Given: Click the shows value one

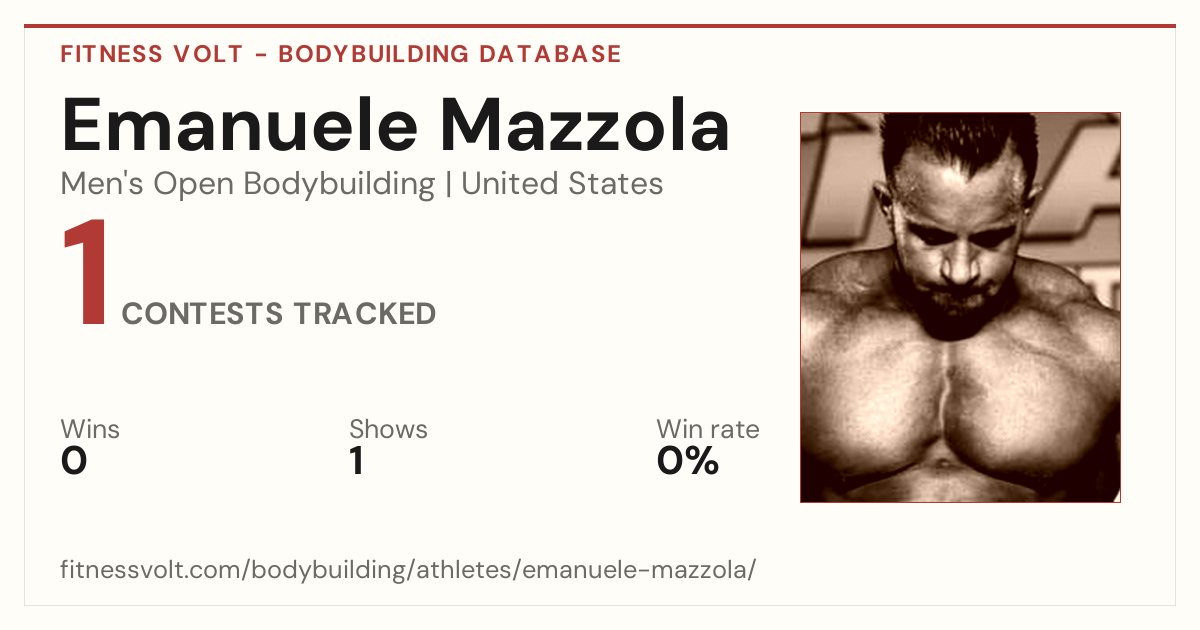Looking at the screenshot, I should coord(357,461).
